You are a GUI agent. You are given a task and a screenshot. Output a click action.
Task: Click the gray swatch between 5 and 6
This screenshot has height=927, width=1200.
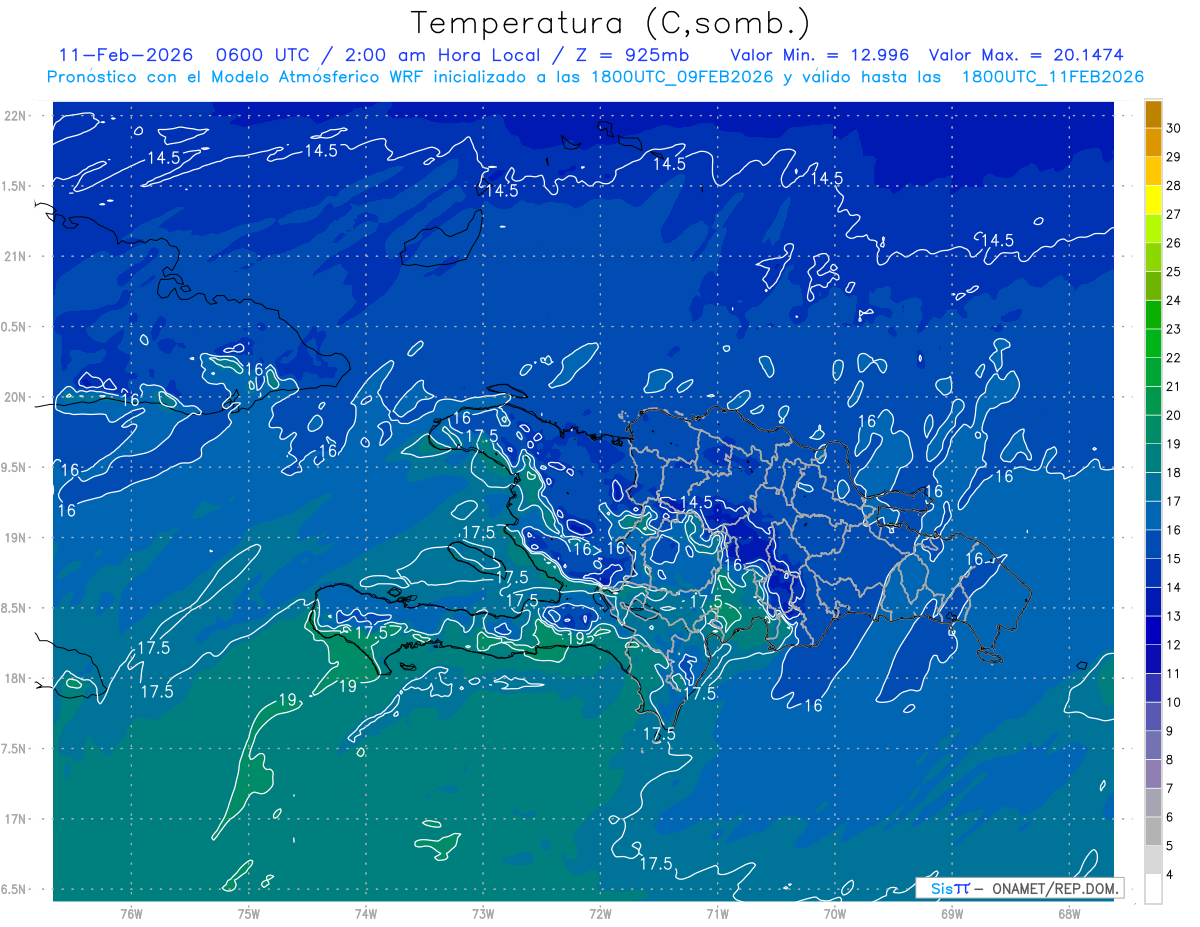point(1153,832)
